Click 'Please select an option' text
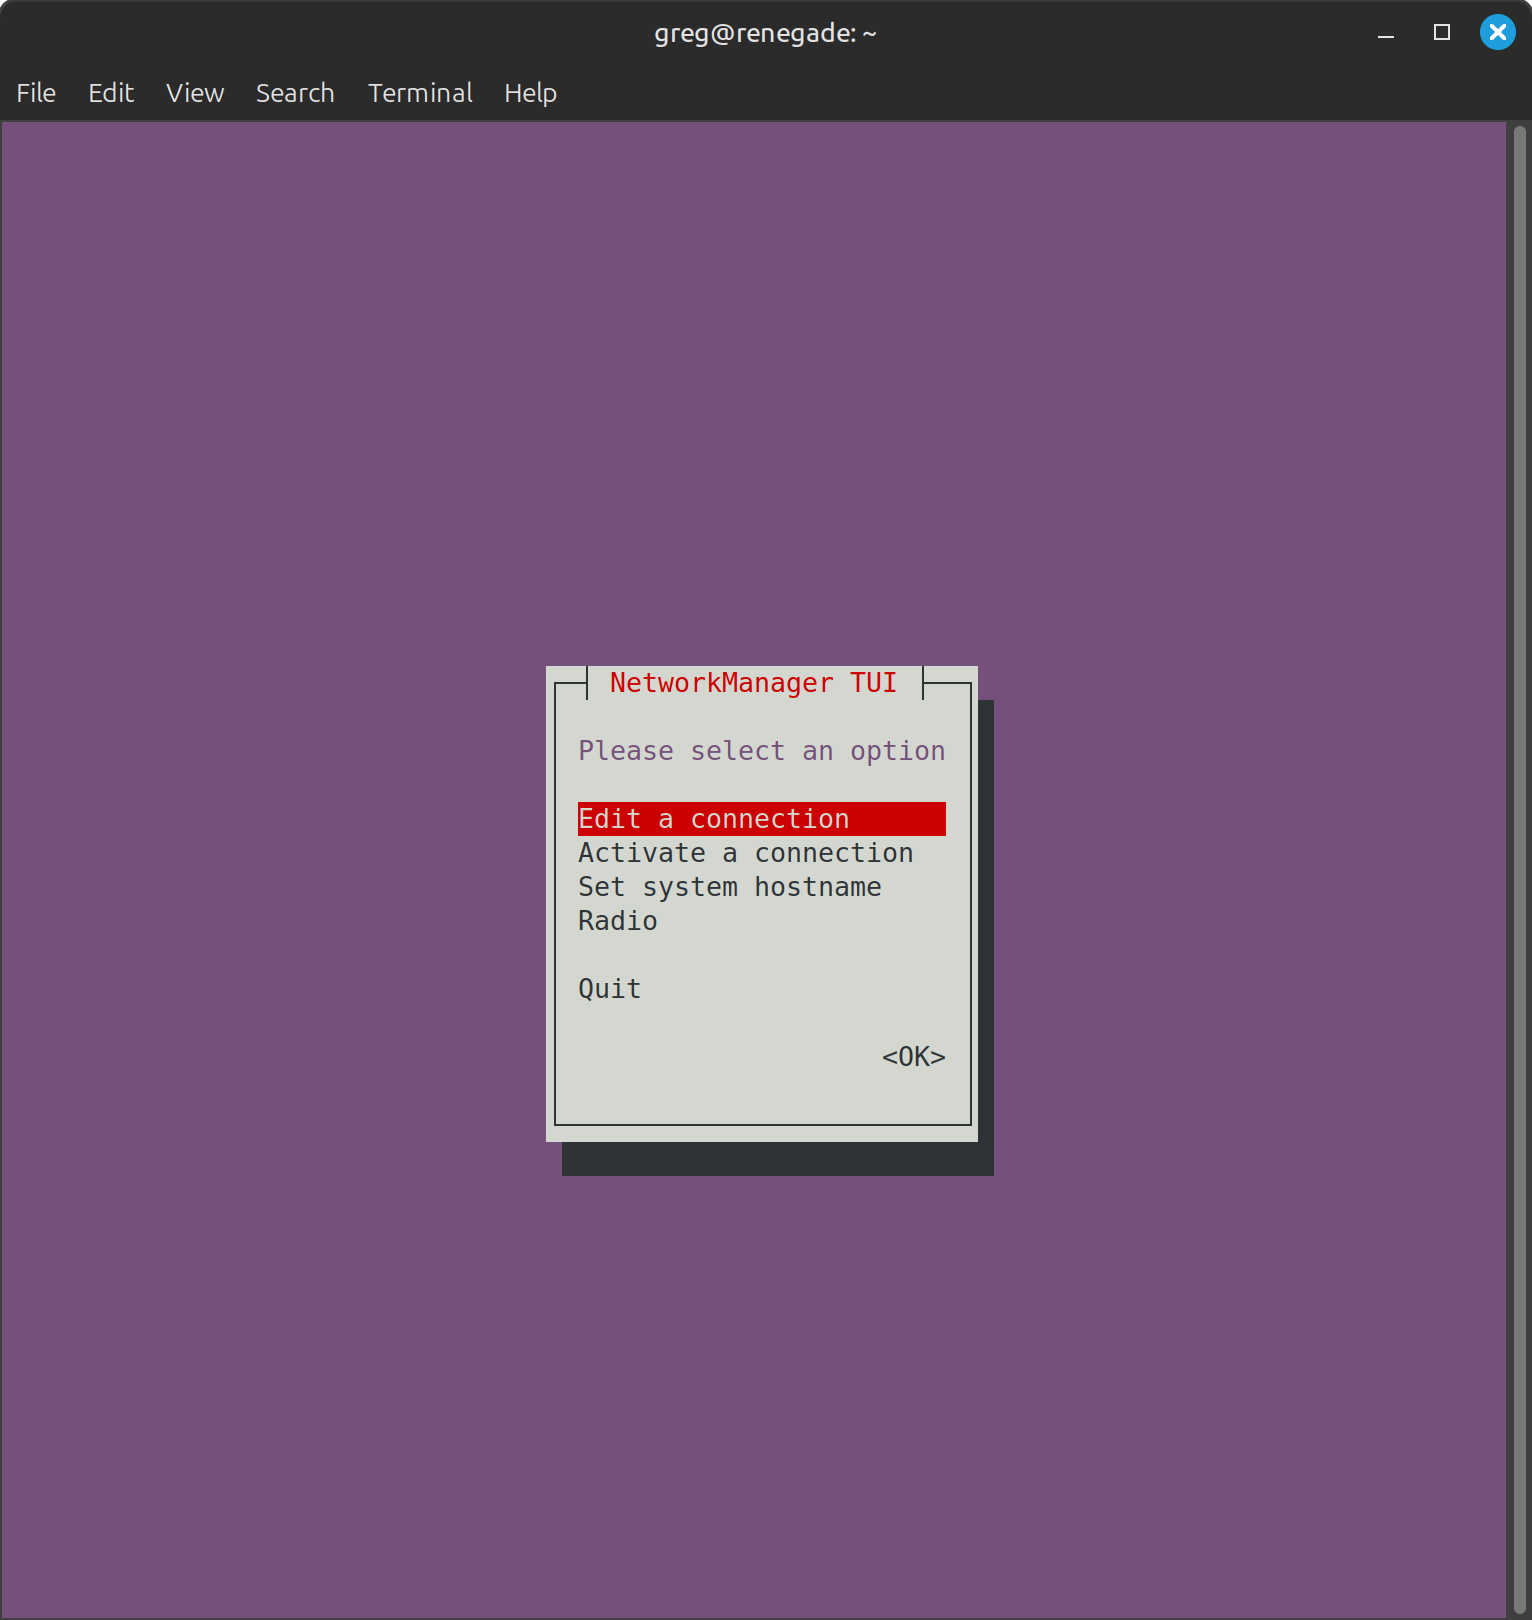 click(x=762, y=751)
